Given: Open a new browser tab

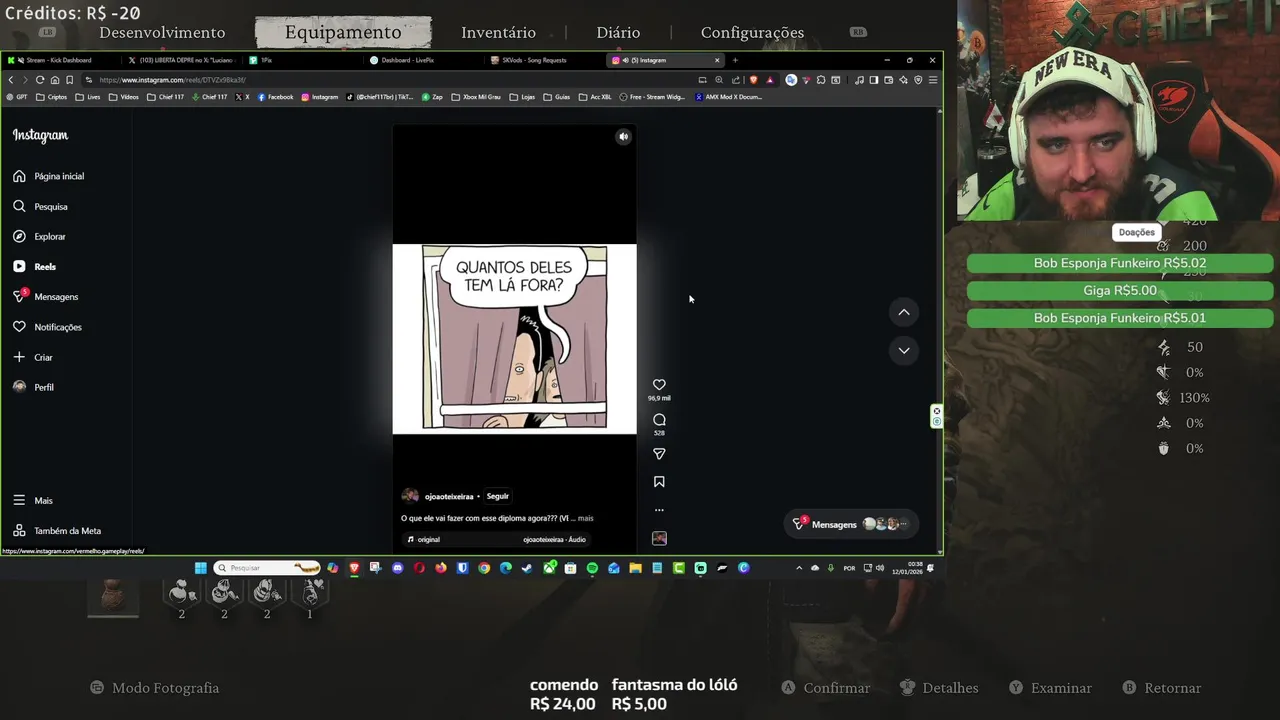Looking at the screenshot, I should (735, 60).
